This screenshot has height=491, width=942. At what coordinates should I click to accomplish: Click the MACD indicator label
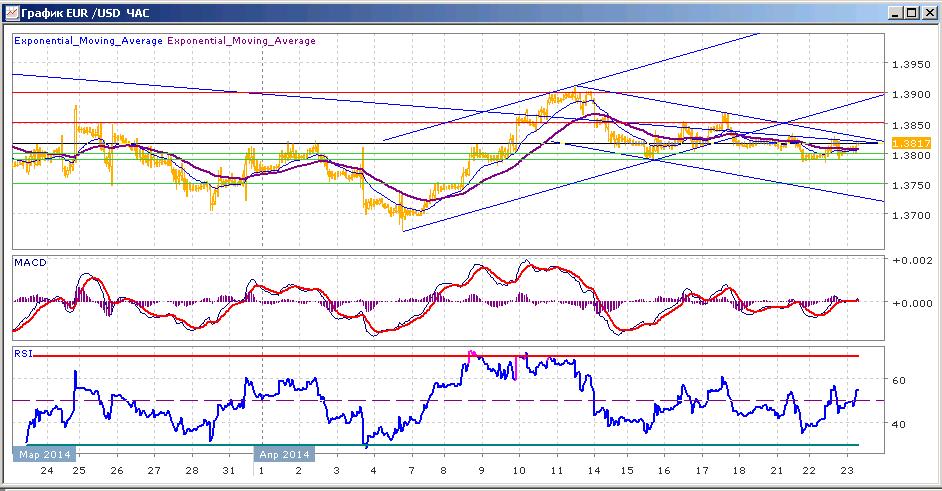click(x=30, y=263)
